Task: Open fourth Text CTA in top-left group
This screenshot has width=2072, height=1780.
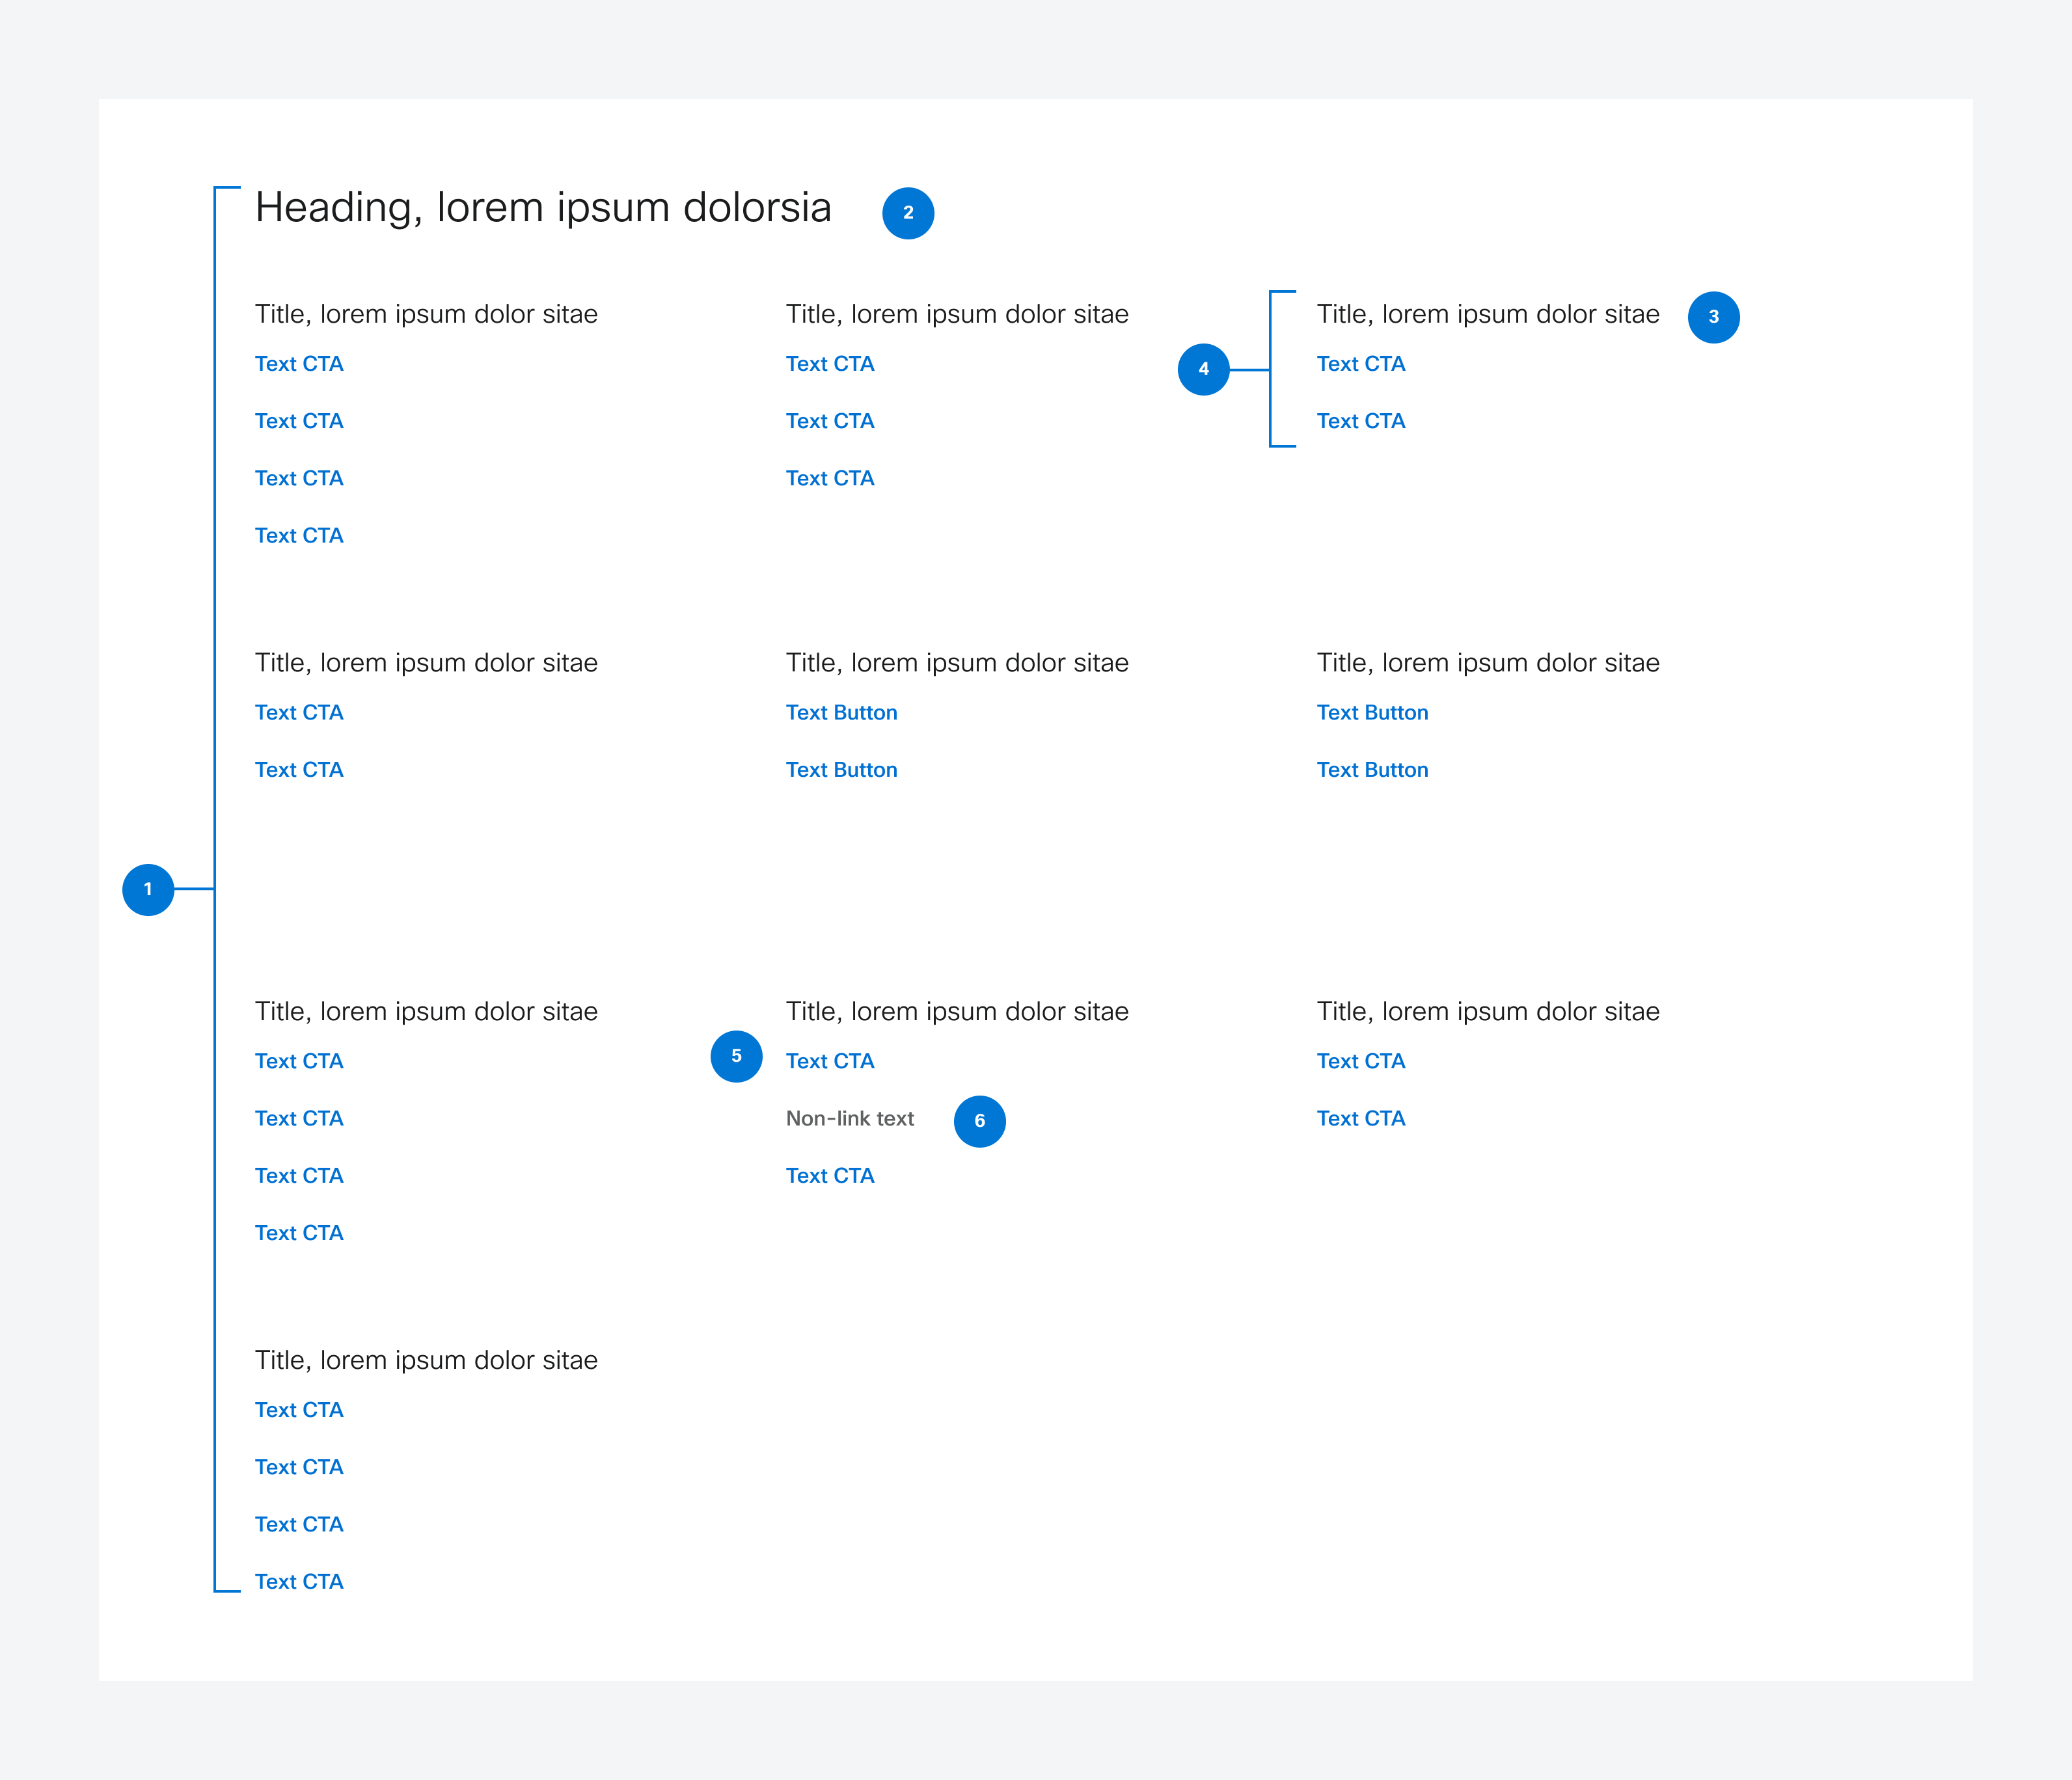Action: click(299, 536)
